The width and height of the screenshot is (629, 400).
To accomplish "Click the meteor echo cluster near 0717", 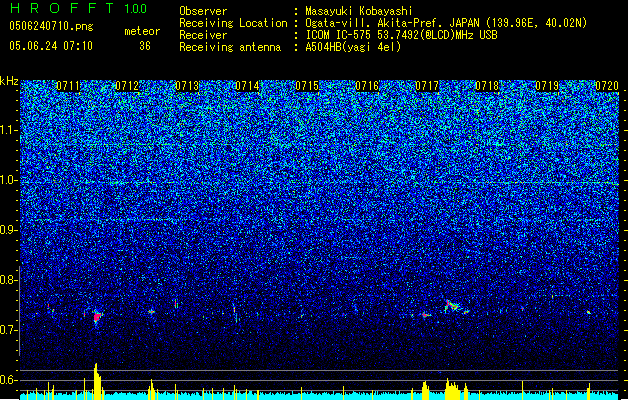I will click(452, 307).
